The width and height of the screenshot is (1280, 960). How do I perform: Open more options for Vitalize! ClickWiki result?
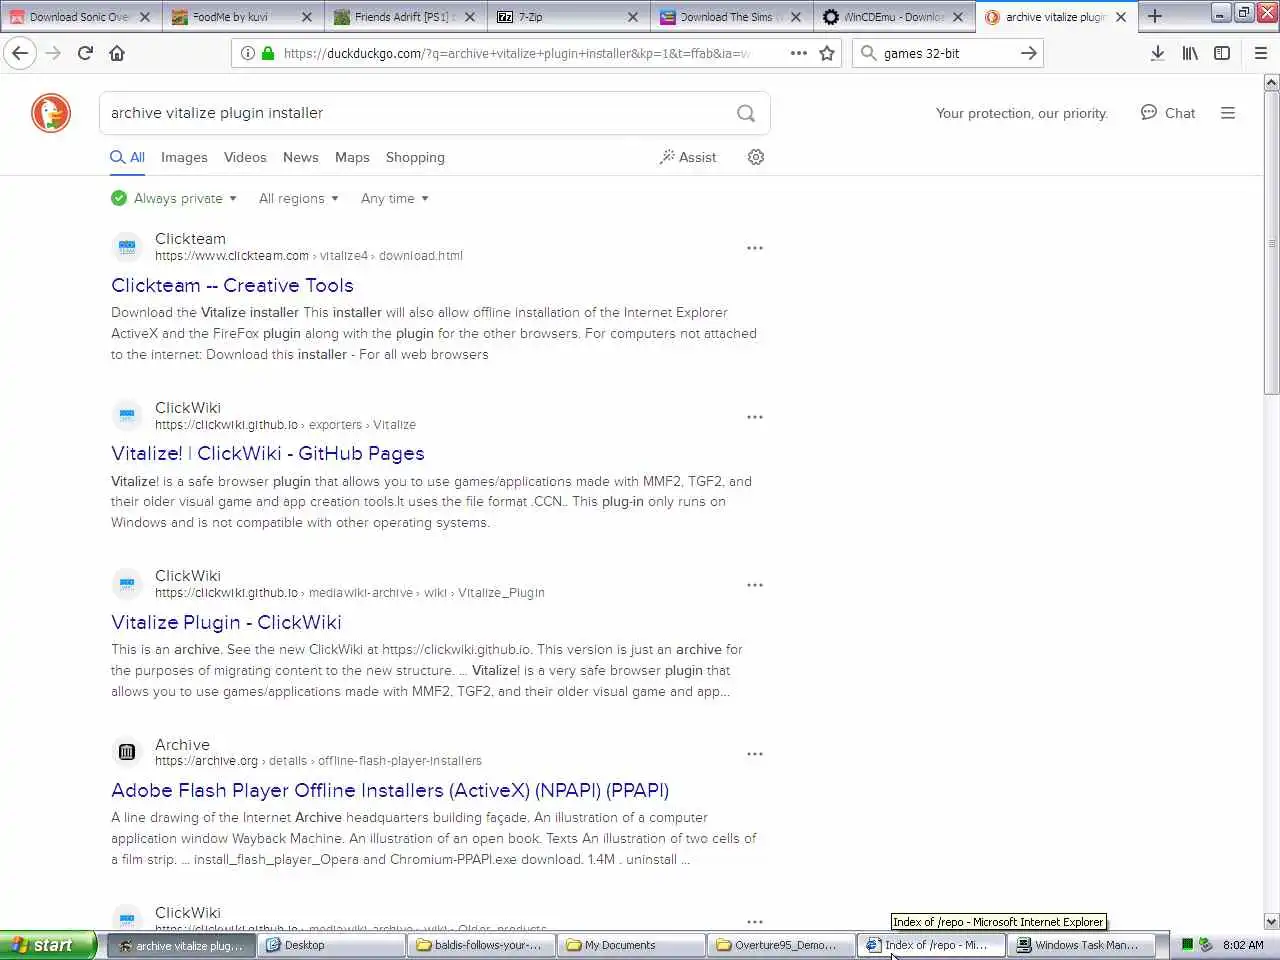pos(755,417)
